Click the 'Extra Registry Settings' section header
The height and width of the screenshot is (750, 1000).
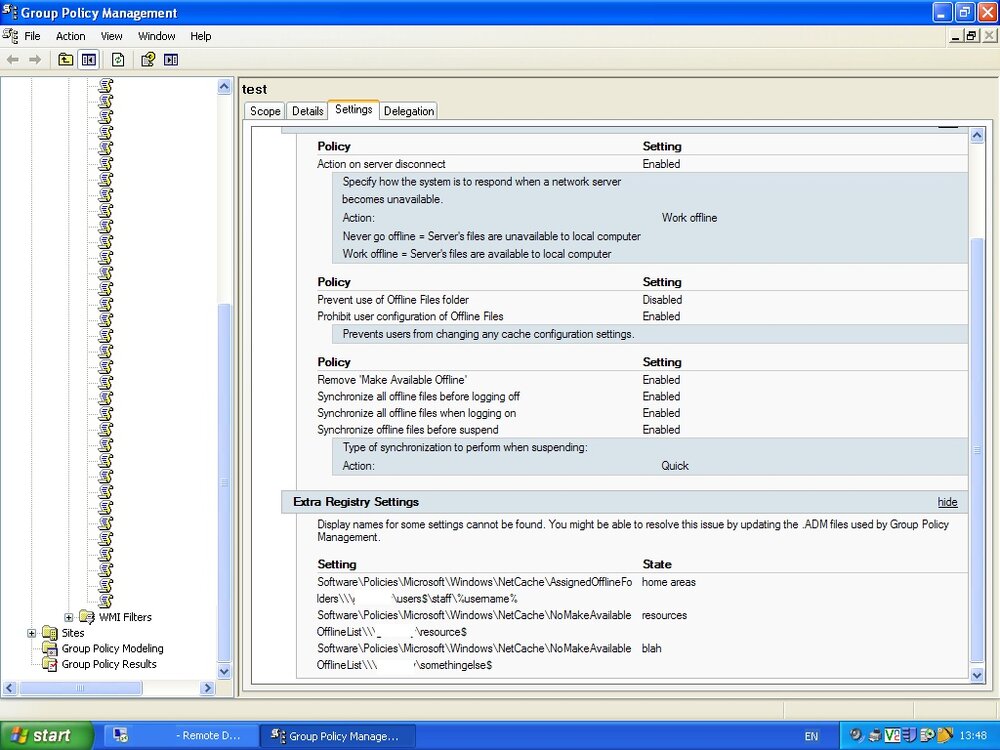coord(624,502)
